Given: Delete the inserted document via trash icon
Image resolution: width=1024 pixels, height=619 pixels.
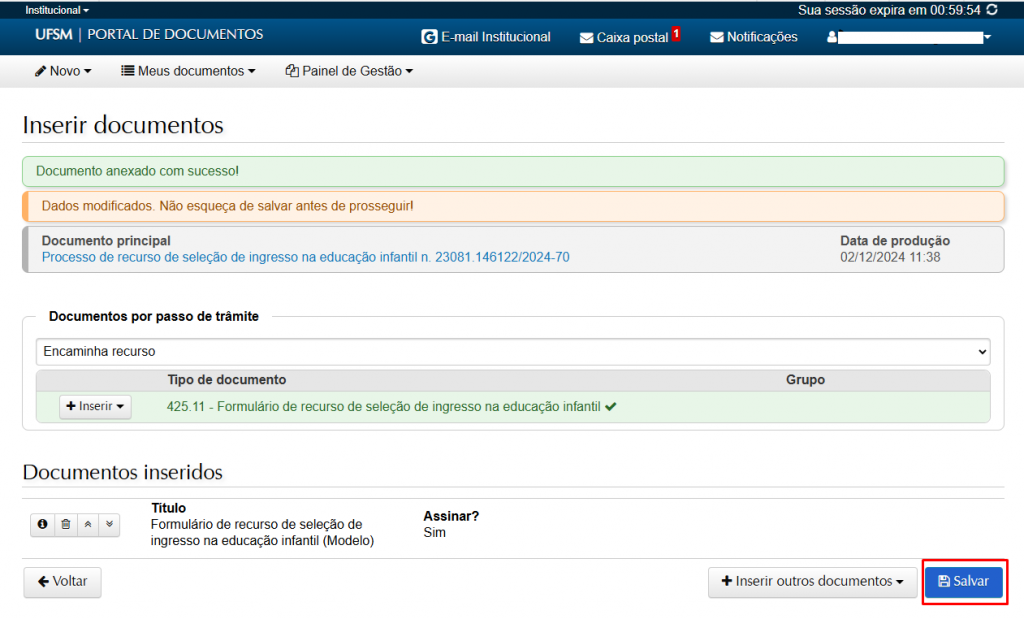Looking at the screenshot, I should click(65, 524).
